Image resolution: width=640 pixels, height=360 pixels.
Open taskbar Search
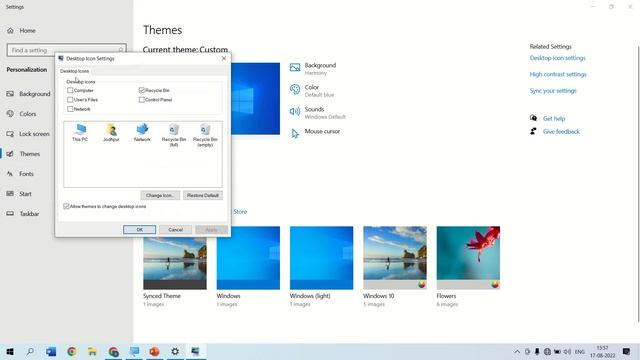pyautogui.click(x=30, y=351)
